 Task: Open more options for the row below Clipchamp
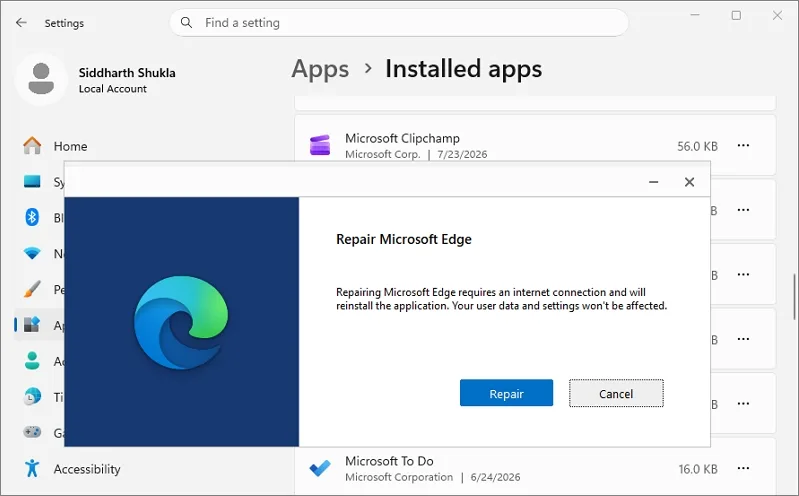pos(743,210)
